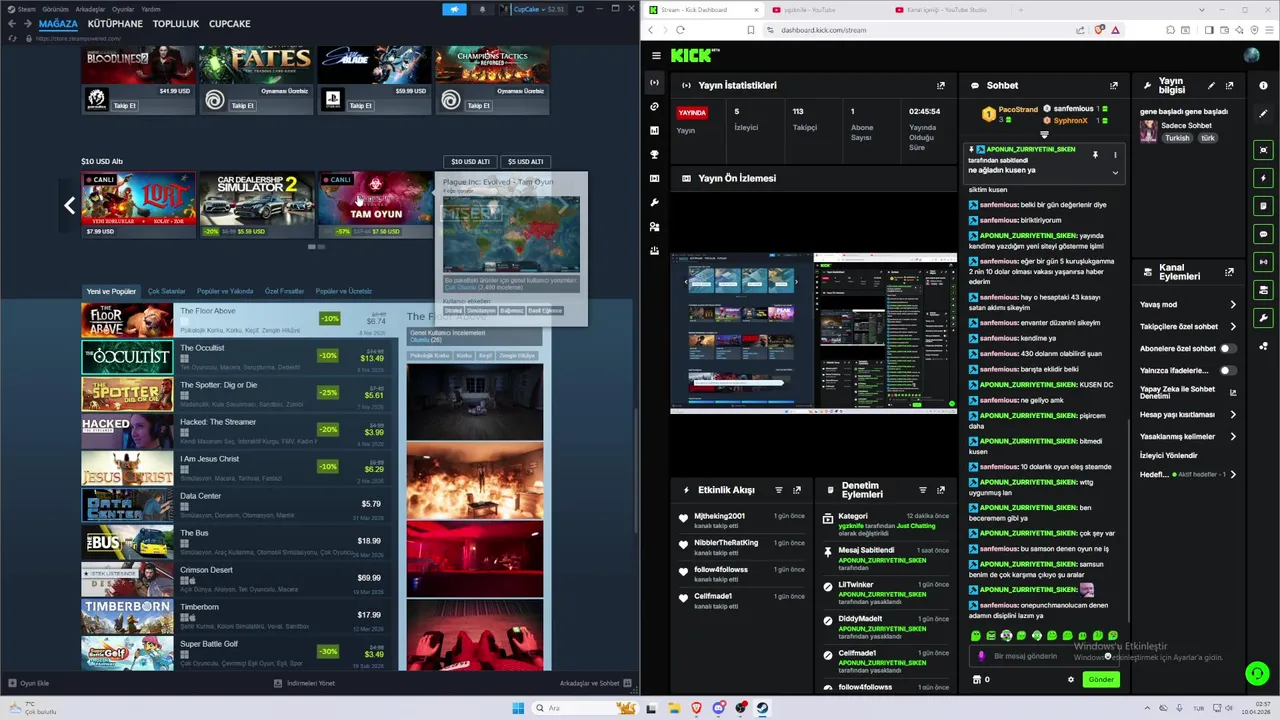Filter the Etkinlik Akışı feed
This screenshot has width=1280, height=720.
(779, 490)
